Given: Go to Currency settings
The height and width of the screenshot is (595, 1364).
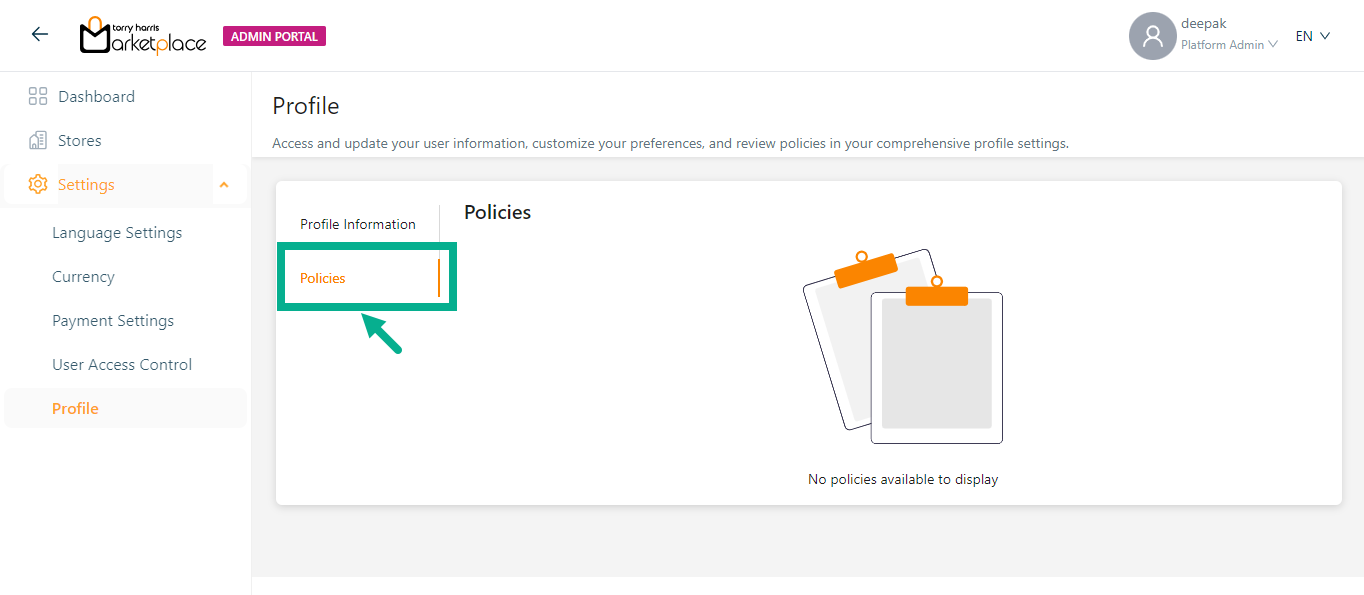Looking at the screenshot, I should pyautogui.click(x=83, y=277).
